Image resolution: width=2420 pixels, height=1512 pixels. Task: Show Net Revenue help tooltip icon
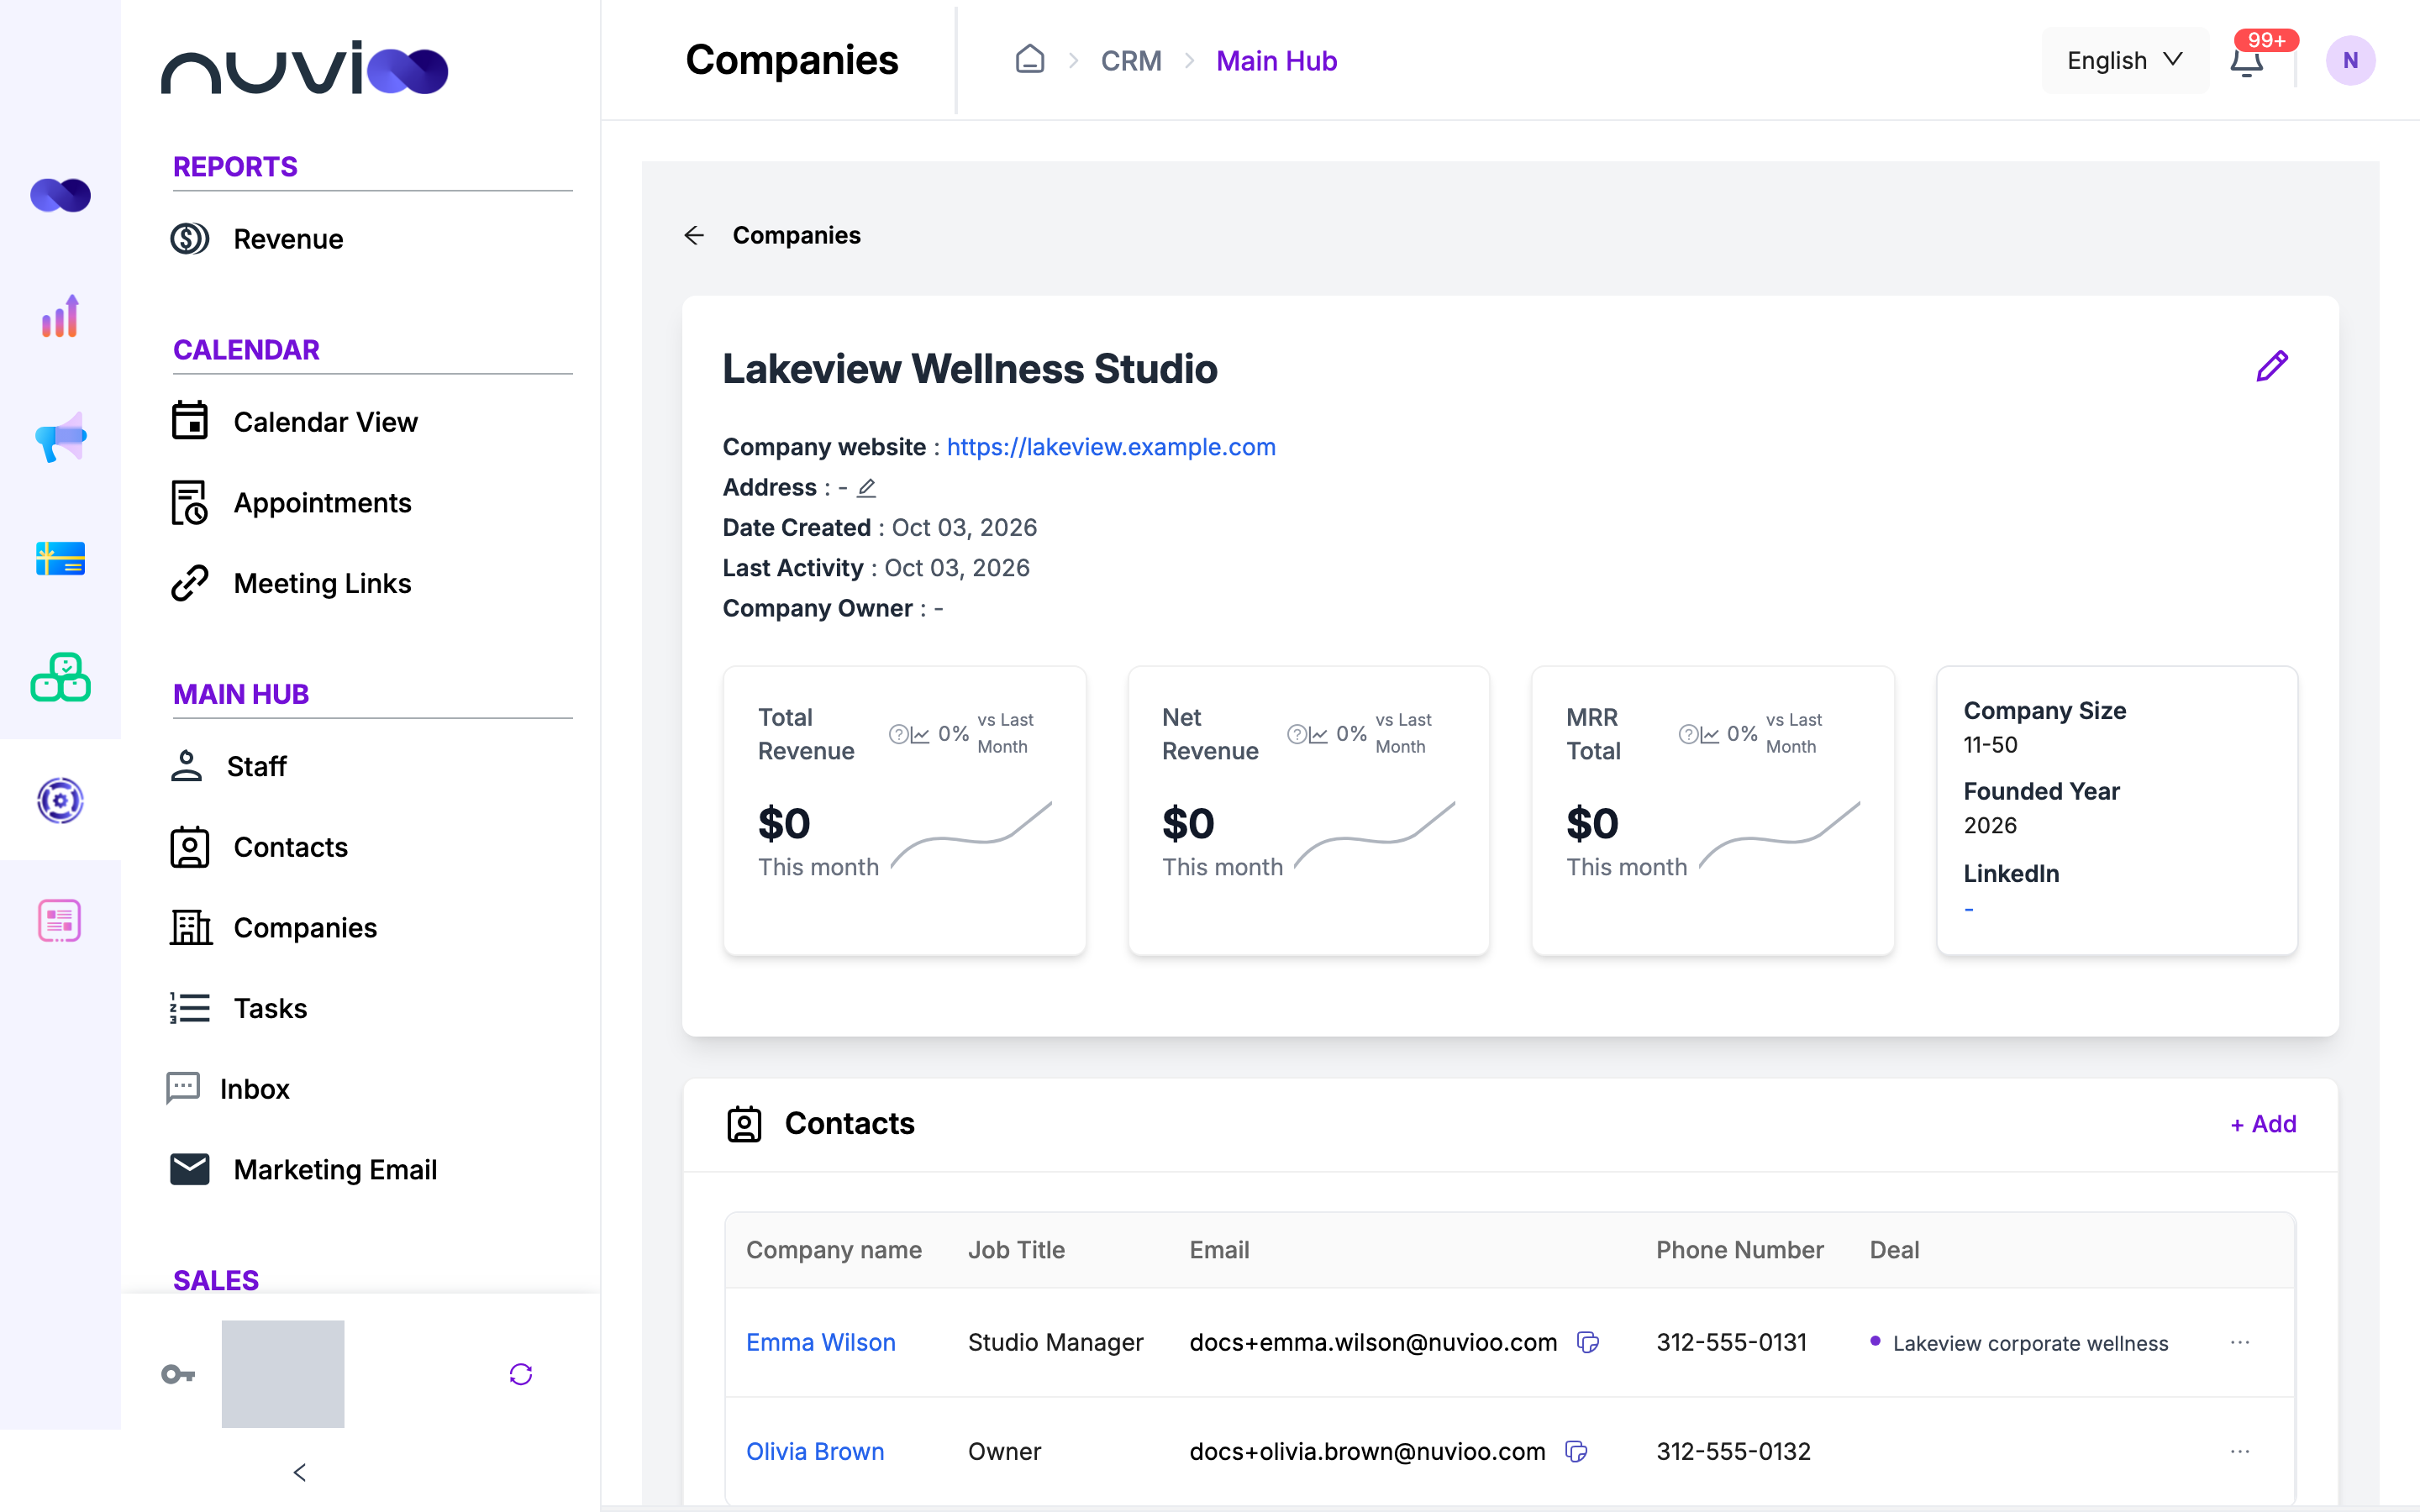point(1296,734)
